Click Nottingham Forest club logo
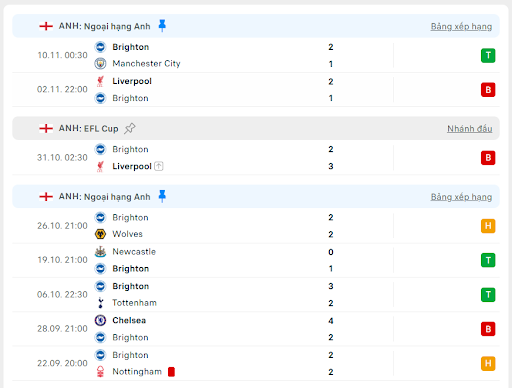Image resolution: width=512 pixels, height=388 pixels. pos(100,371)
